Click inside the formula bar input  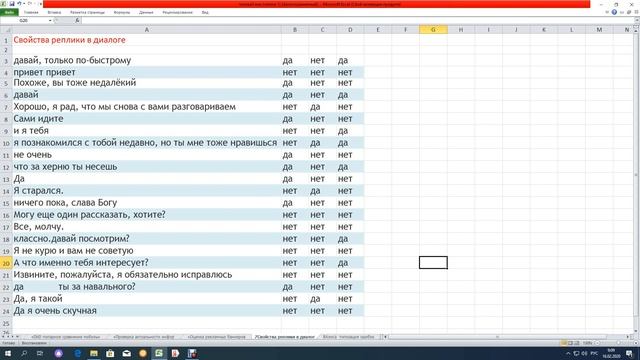(357, 20)
